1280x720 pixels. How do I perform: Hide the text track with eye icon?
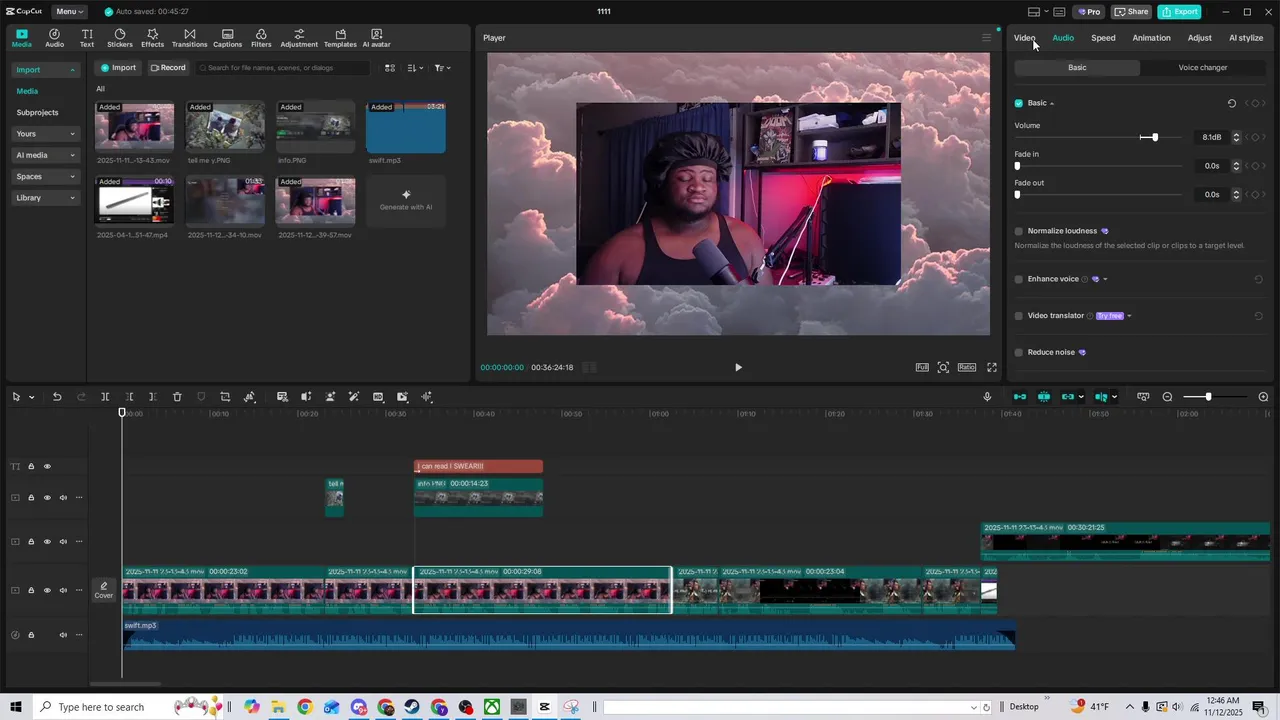[x=47, y=466]
